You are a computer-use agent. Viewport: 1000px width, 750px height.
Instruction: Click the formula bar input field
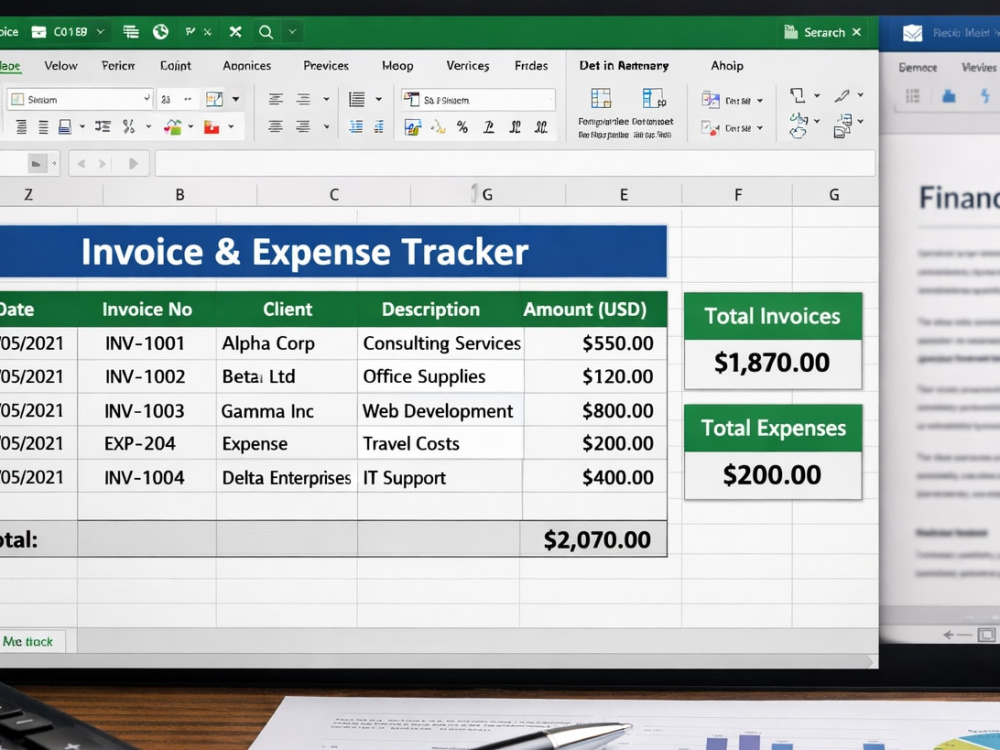[515, 164]
